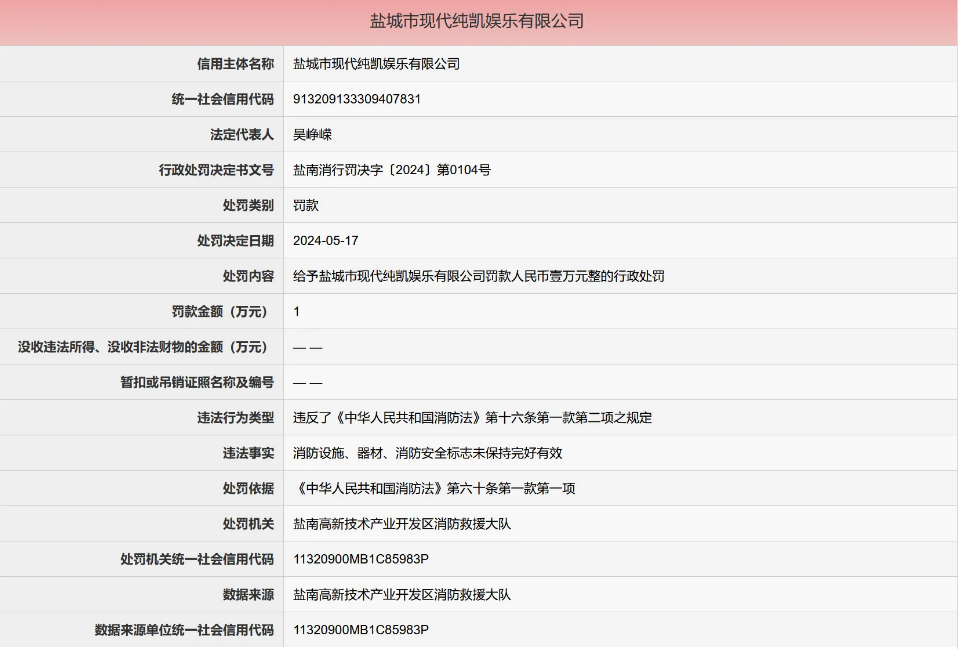
Task: Click credit code 913209133309407831
Action: [357, 99]
